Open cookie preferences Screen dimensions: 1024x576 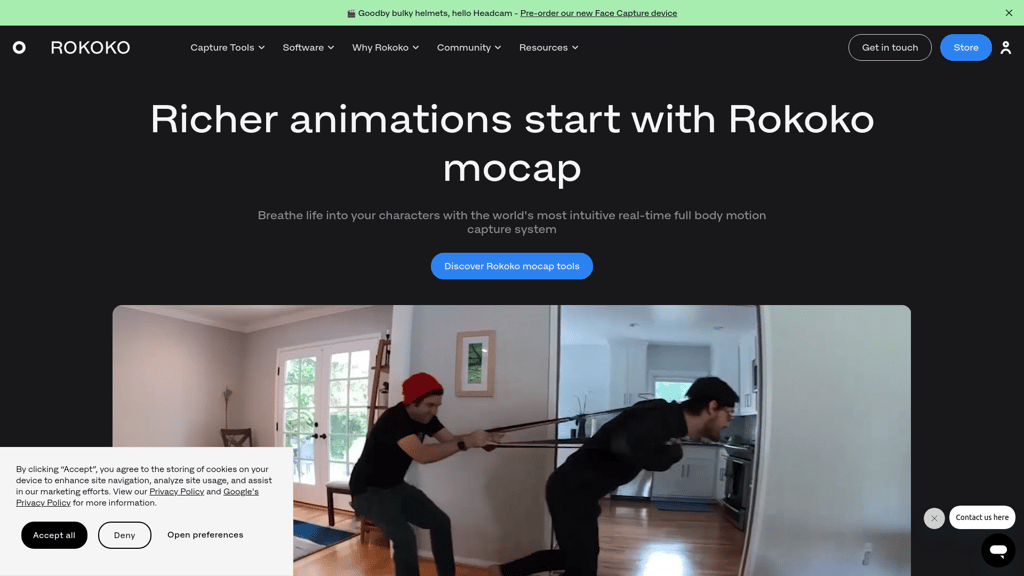(x=205, y=534)
